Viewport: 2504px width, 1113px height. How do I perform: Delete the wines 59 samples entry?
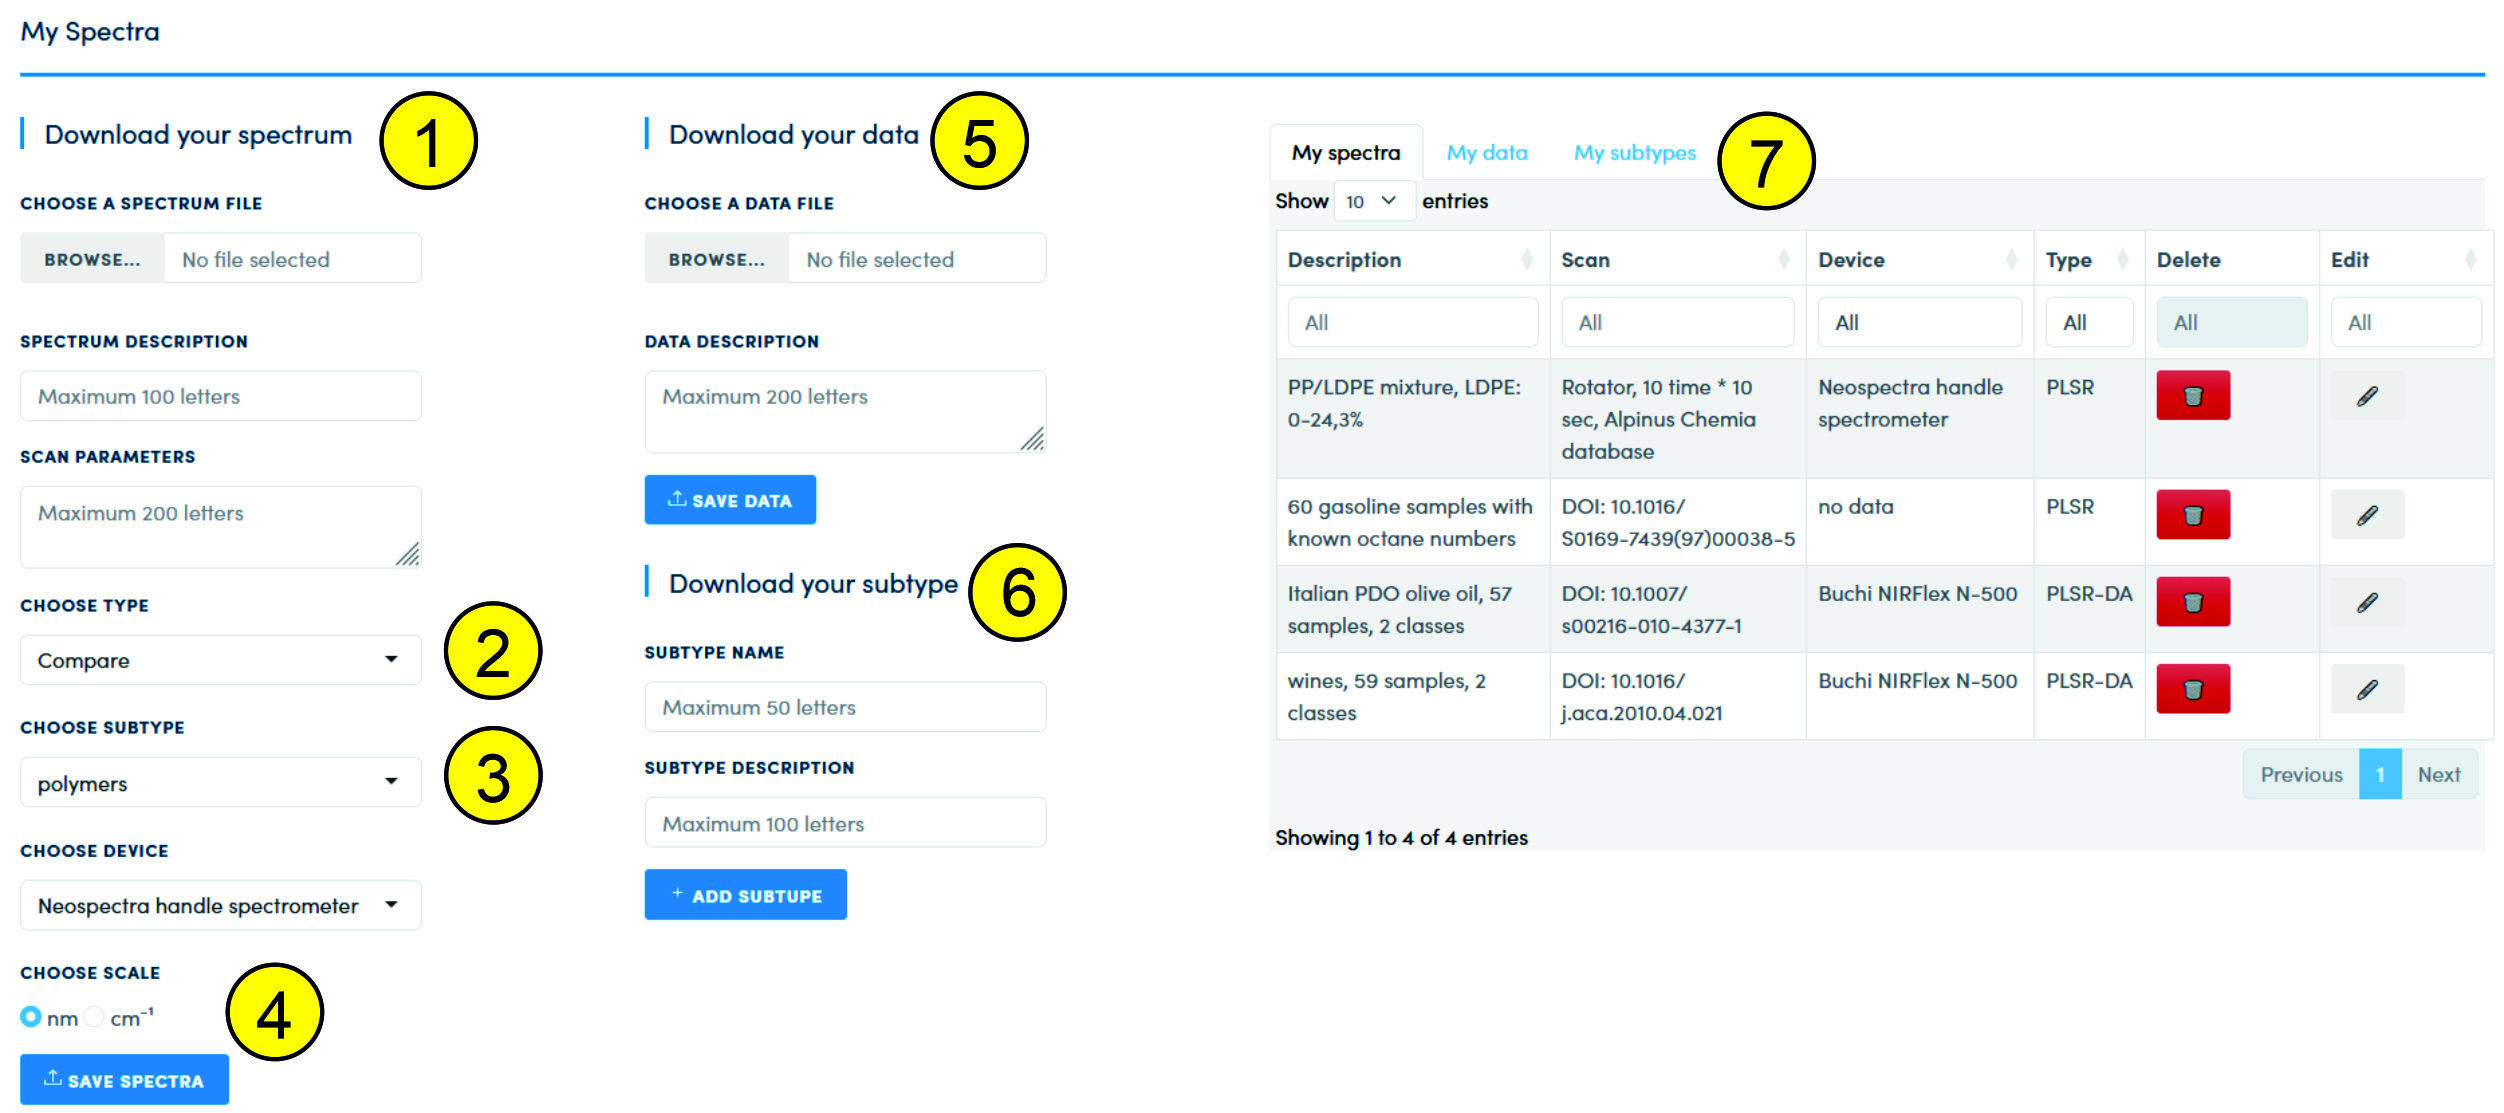click(x=2192, y=689)
